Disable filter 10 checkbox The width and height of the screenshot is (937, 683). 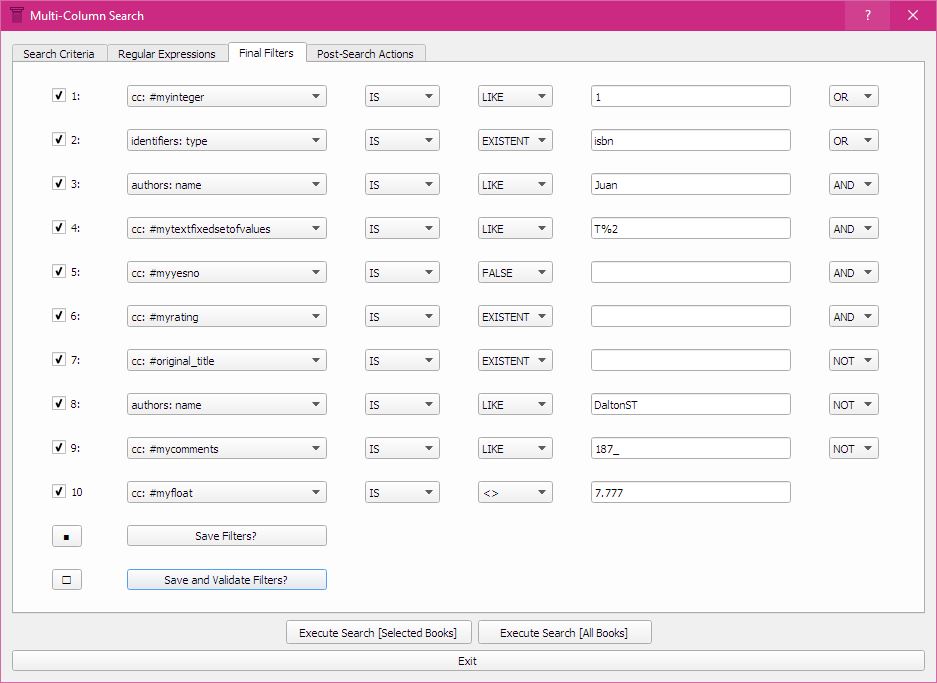59,492
